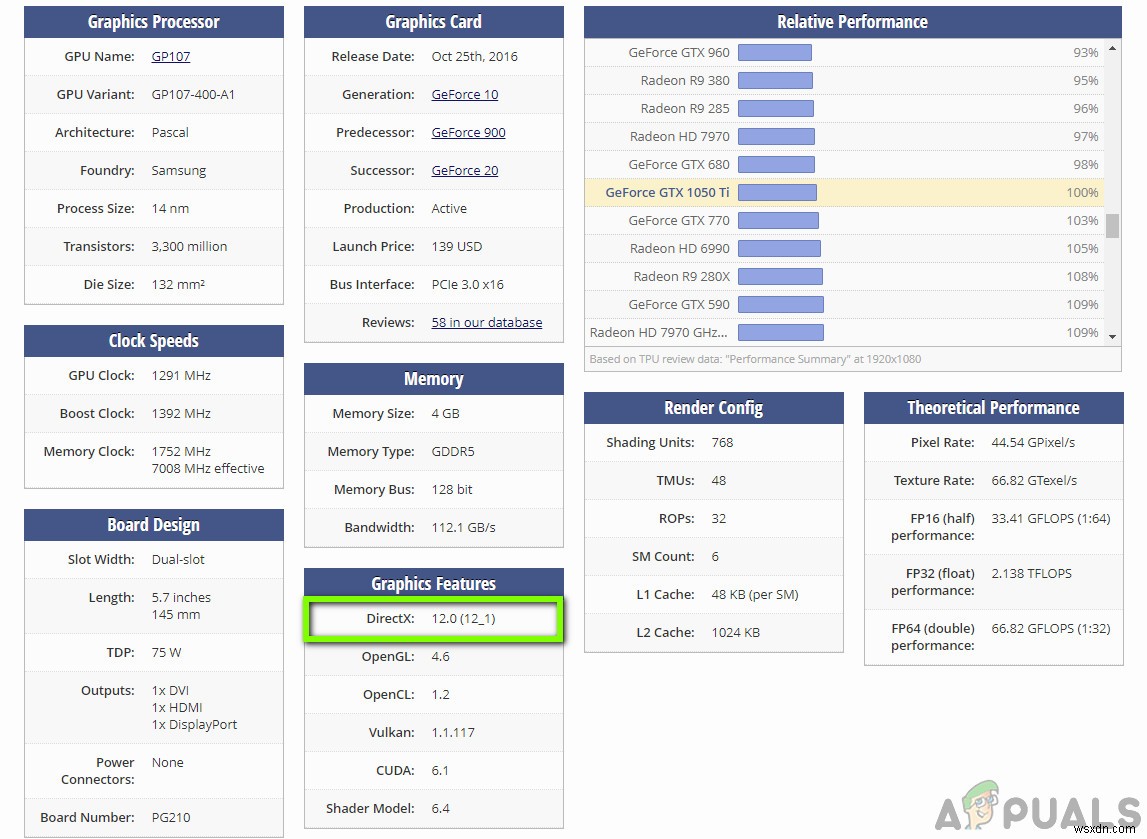Select the Radeon HD 7970 GHz entry
This screenshot has height=839, width=1147.
[659, 333]
